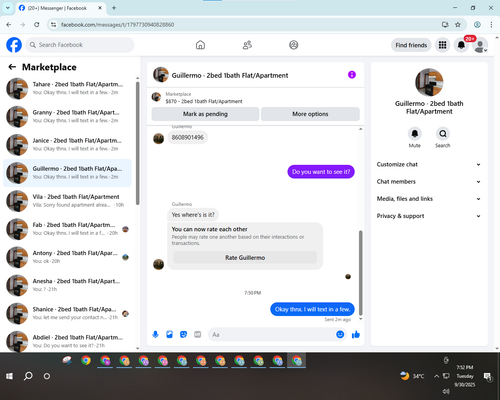The image size is (500, 400).
Task: Expand Media, files and links section
Action: [429, 199]
